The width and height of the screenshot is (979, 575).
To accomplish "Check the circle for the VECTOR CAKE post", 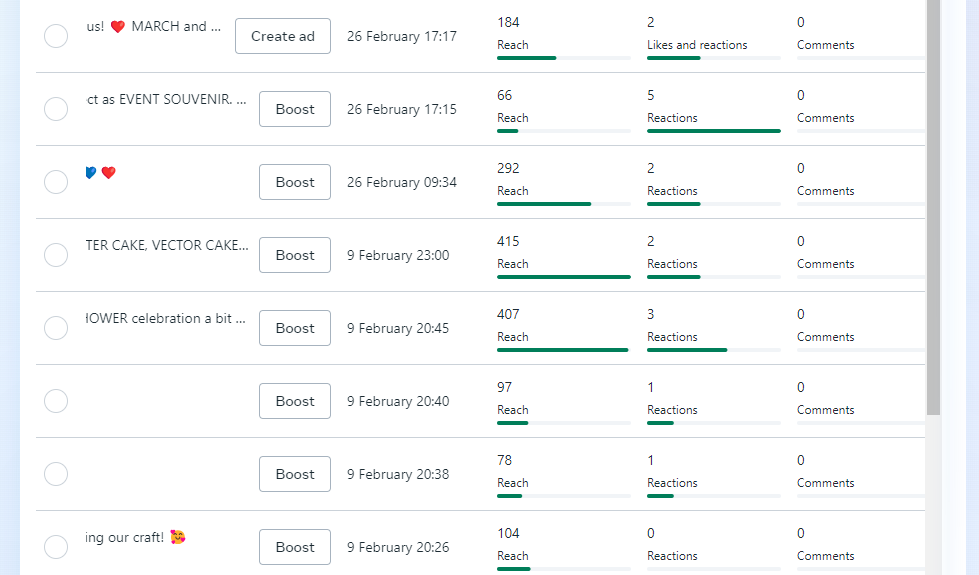I will click(56, 255).
